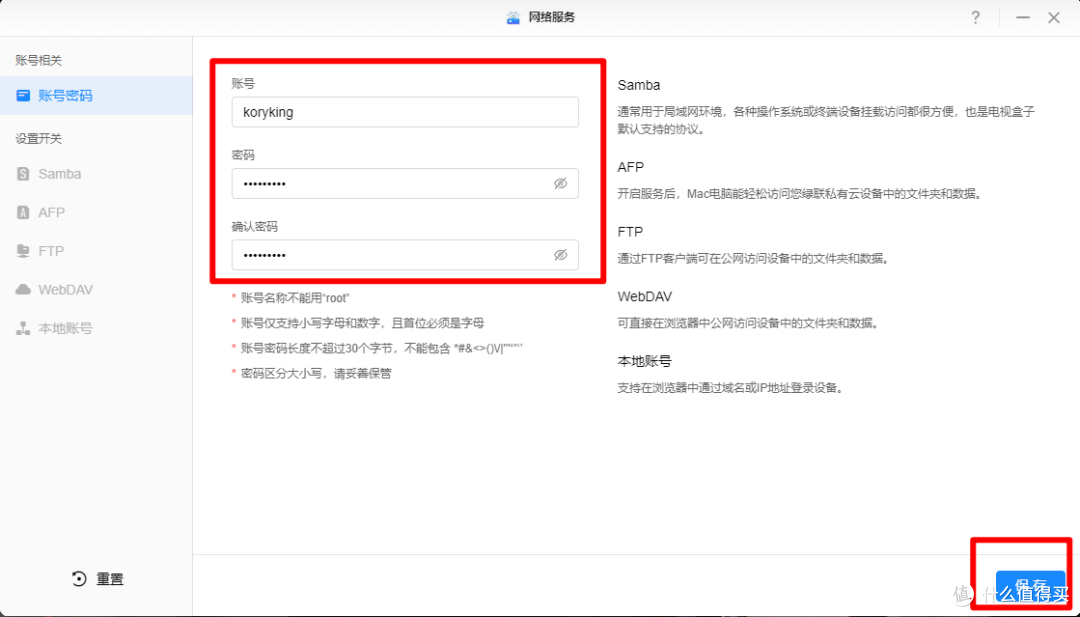Click the 本地账号 heading in descriptions
The height and width of the screenshot is (617, 1080).
pyautogui.click(x=645, y=361)
